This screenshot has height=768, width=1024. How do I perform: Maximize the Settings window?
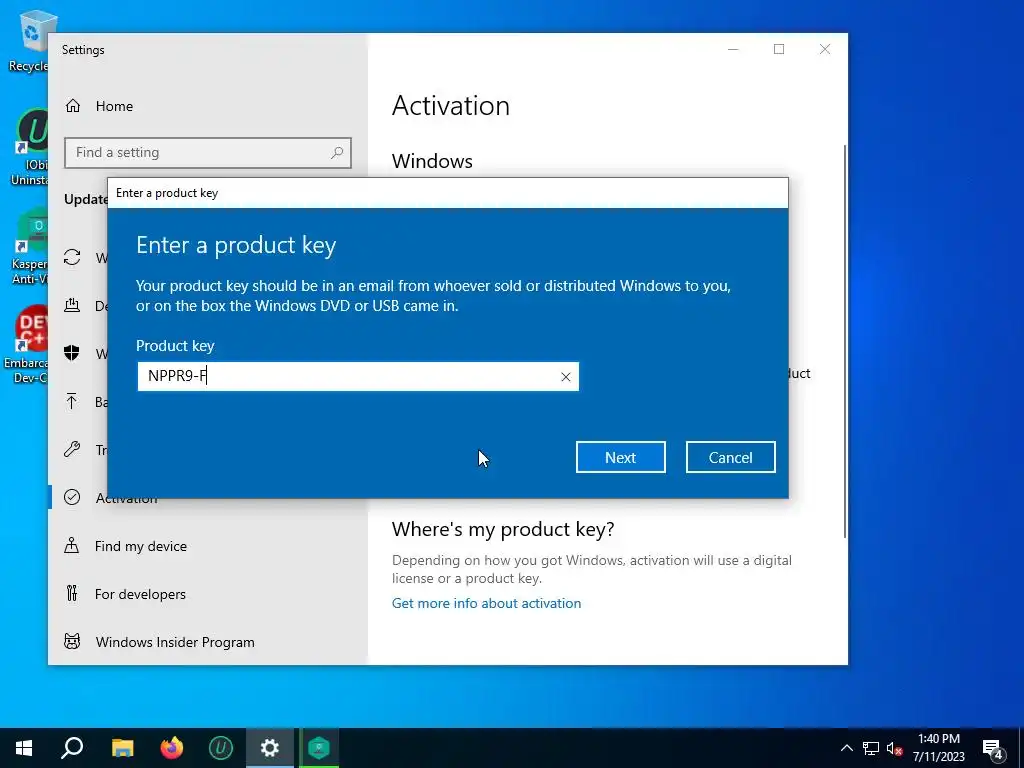coord(778,50)
